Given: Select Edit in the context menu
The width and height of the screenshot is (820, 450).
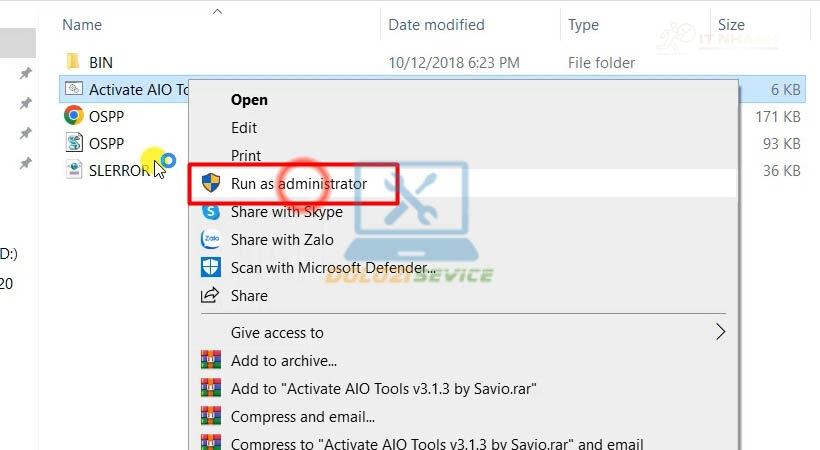Looking at the screenshot, I should 244,128.
